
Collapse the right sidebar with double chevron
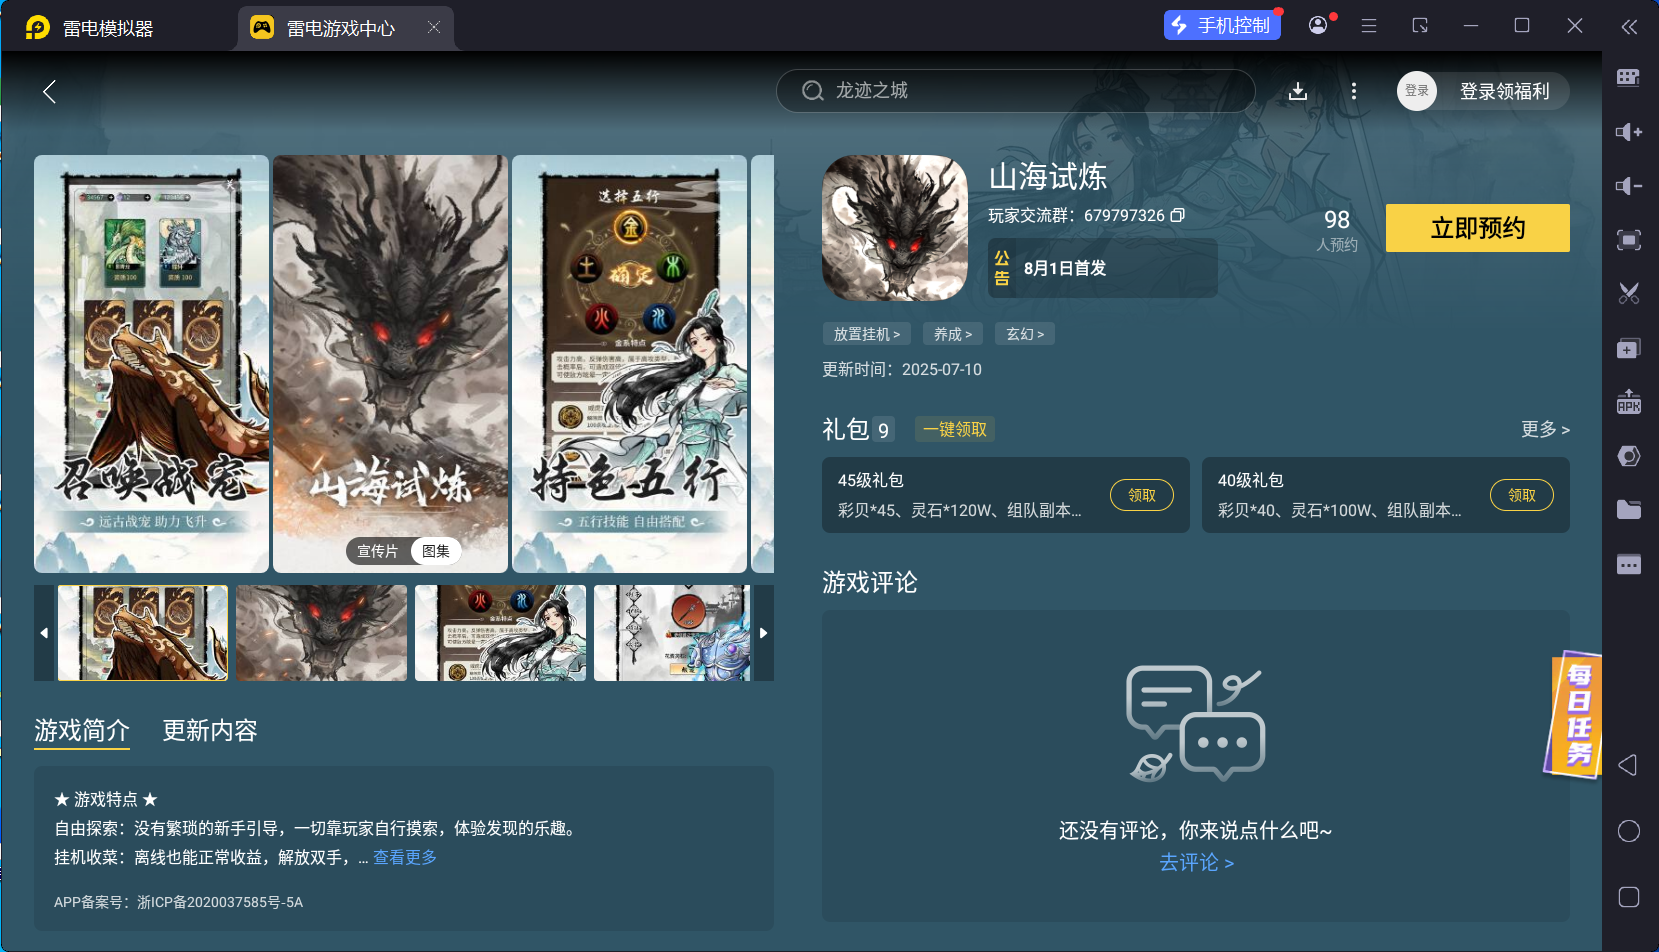coord(1629,27)
